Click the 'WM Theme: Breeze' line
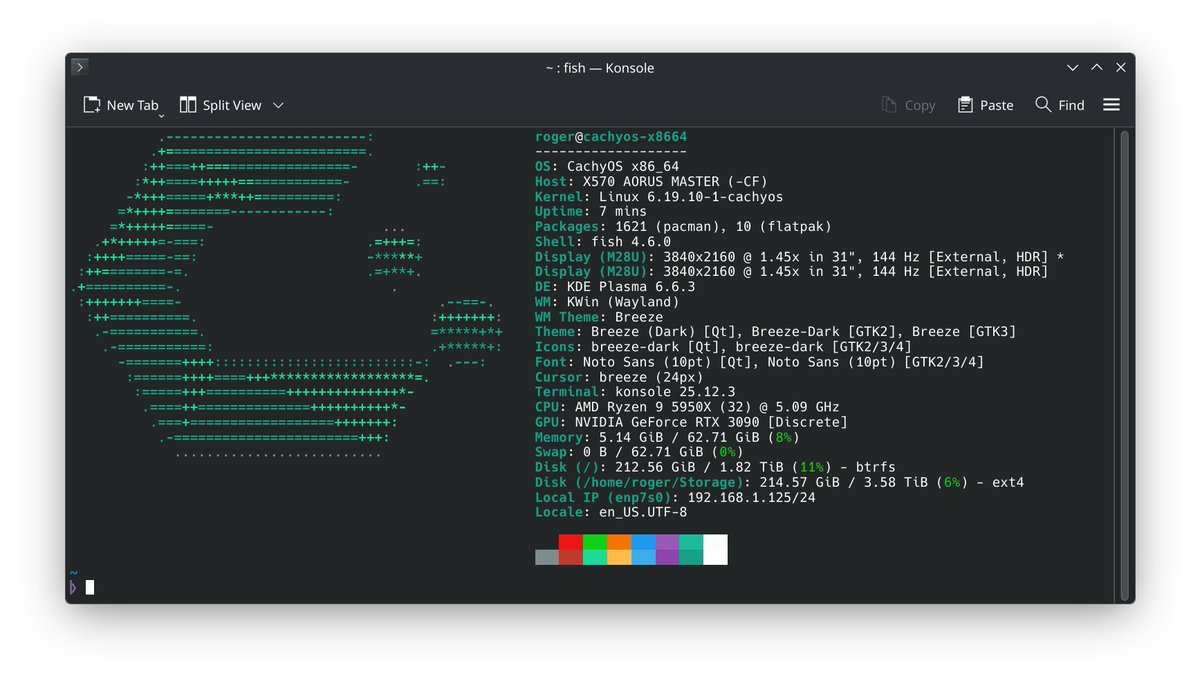1200x681 pixels. click(599, 317)
